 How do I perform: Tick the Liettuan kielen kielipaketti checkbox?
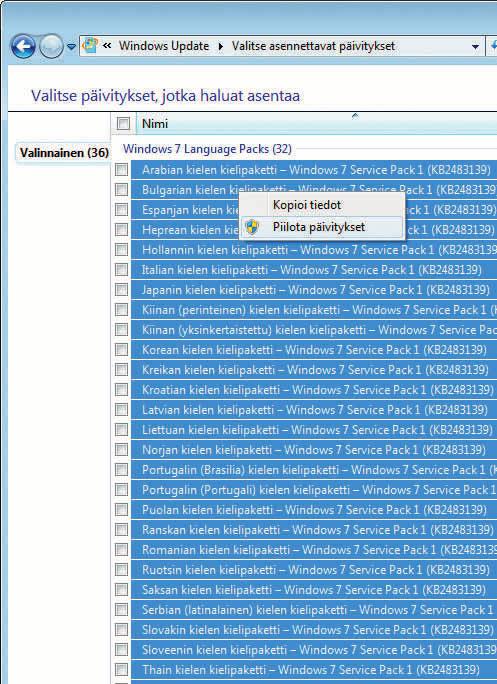coord(121,430)
